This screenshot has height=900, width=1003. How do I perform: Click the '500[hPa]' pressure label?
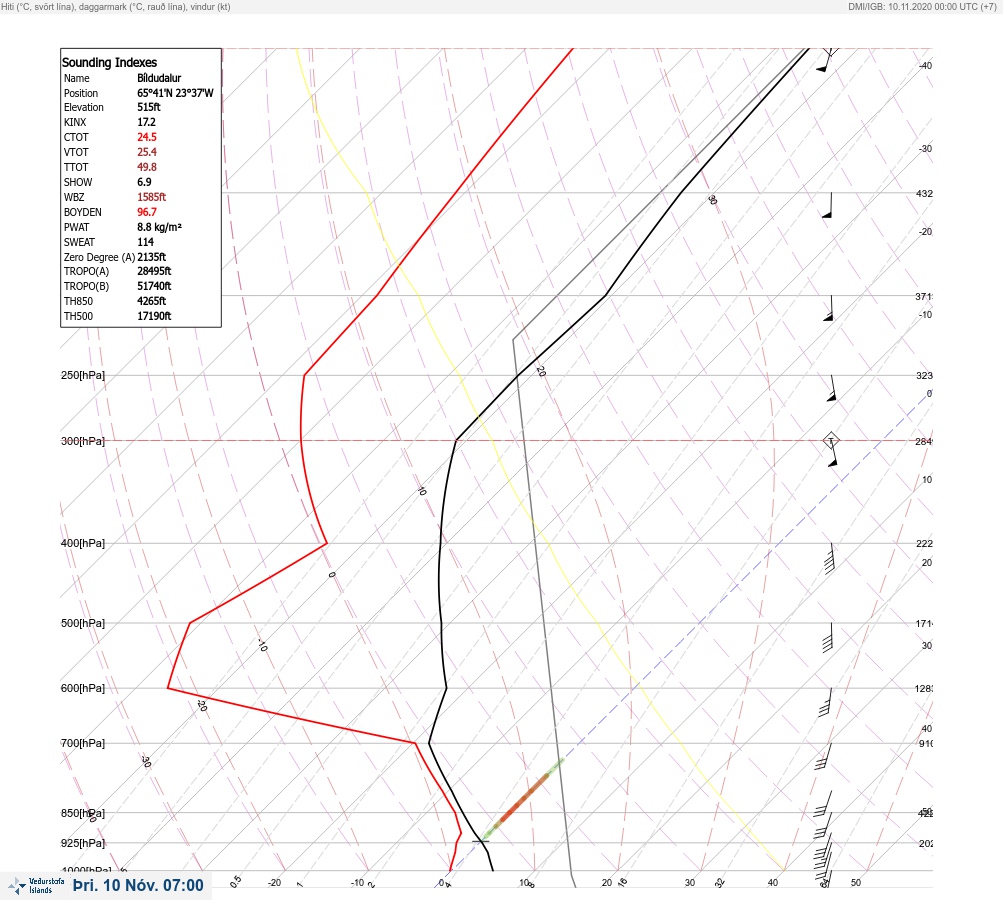coord(83,623)
